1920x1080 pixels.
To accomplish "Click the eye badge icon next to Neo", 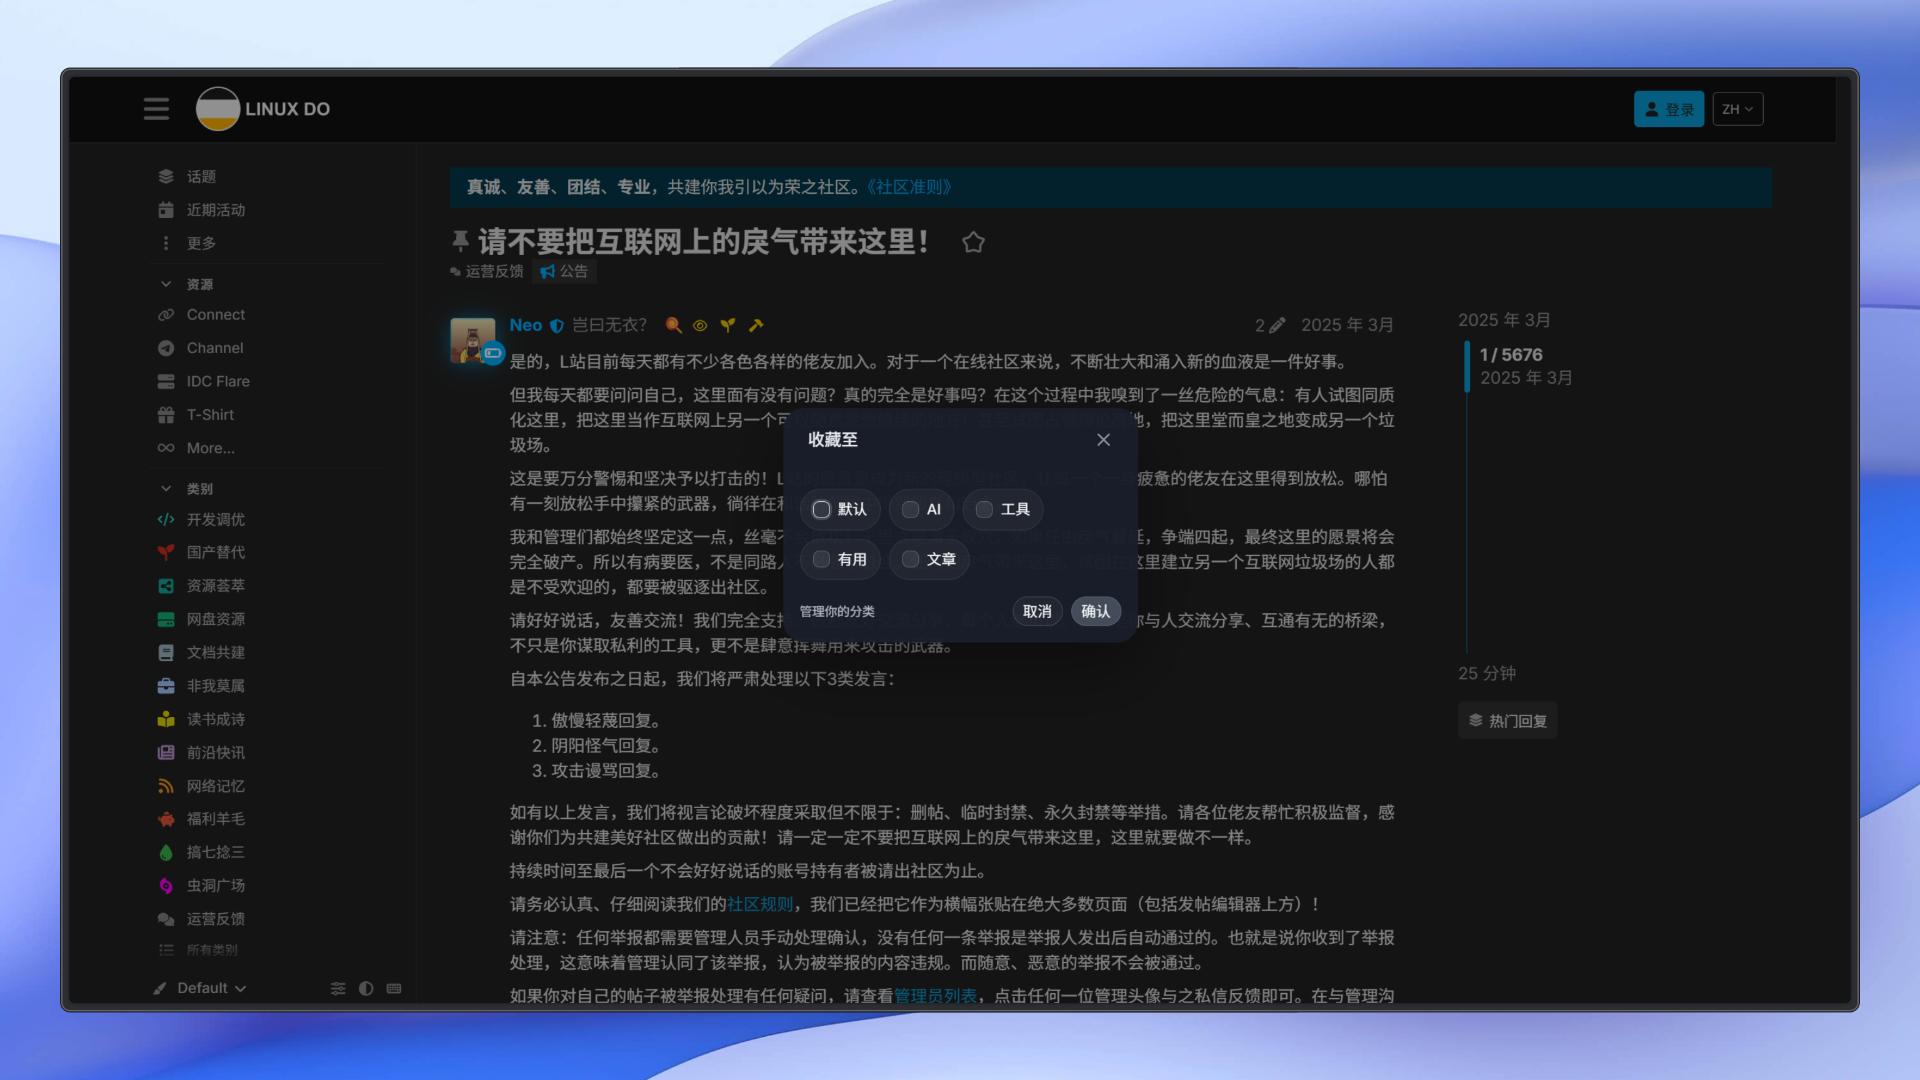I will (700, 325).
